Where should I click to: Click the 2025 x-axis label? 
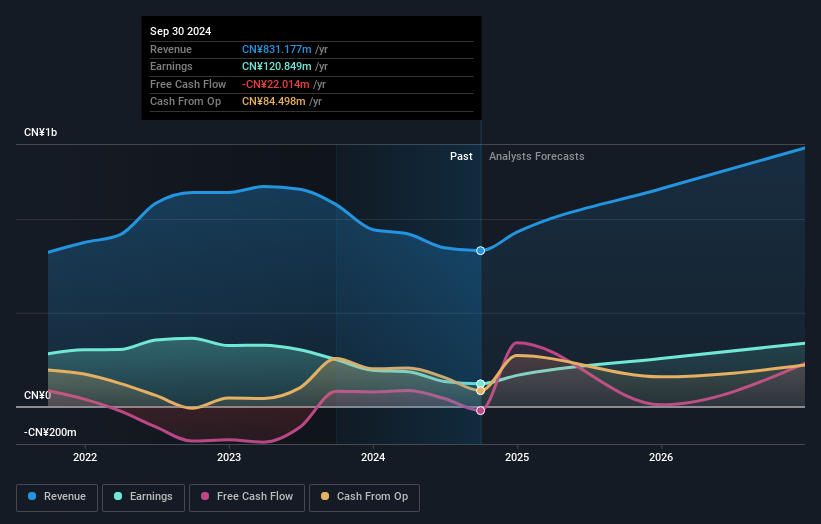pos(517,458)
